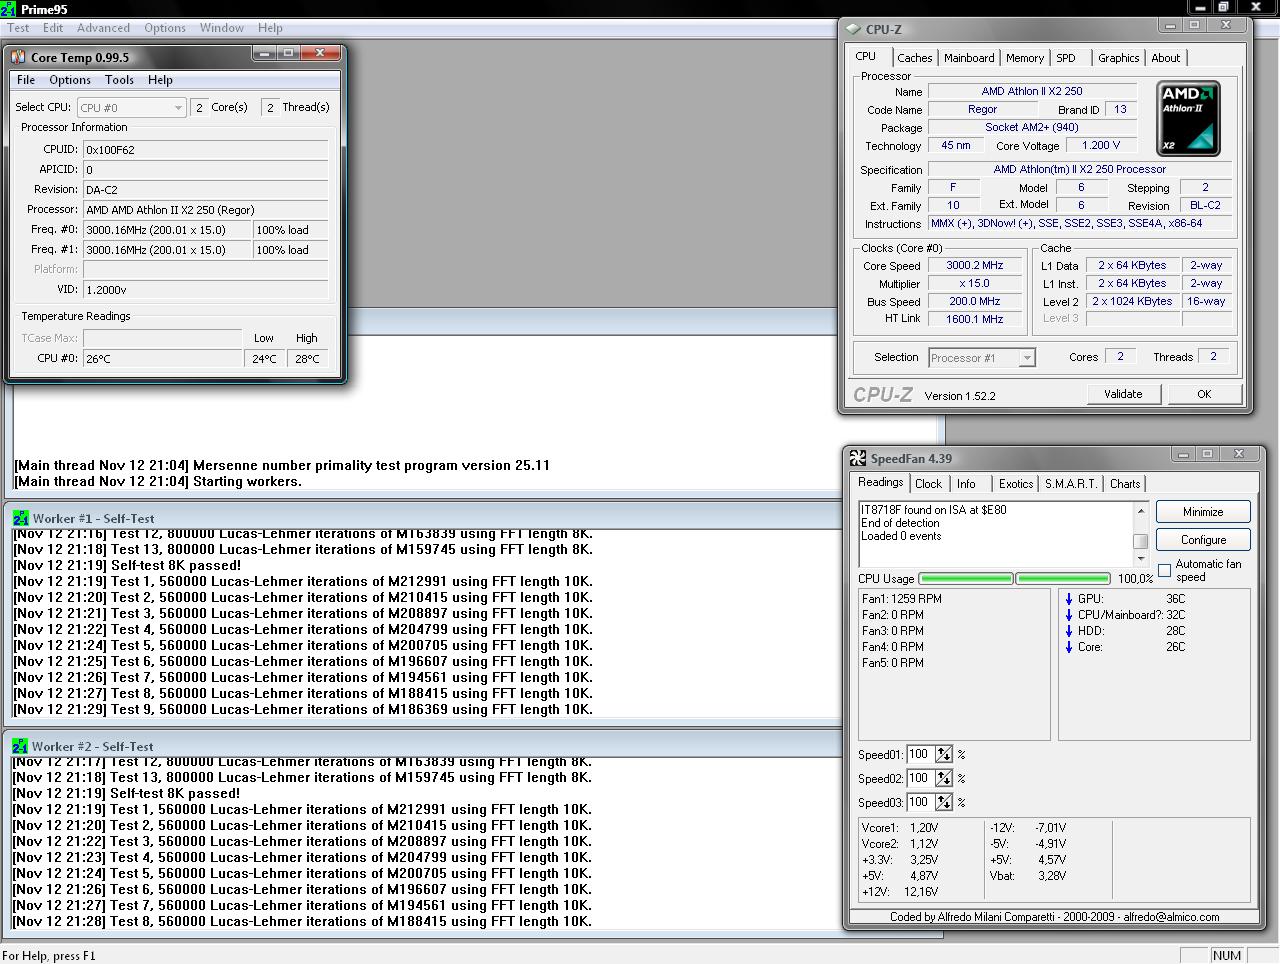1280x964 pixels.
Task: Click the NUM indicator in Prime95 status bar
Action: [1226, 955]
